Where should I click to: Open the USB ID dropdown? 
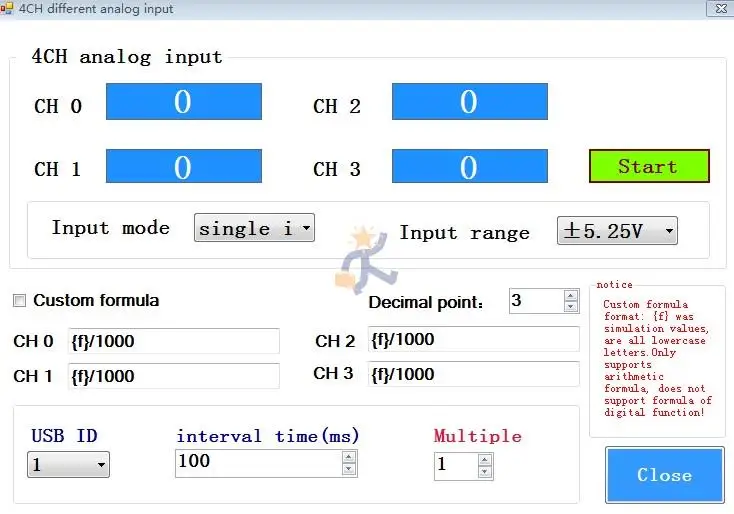pyautogui.click(x=68, y=464)
